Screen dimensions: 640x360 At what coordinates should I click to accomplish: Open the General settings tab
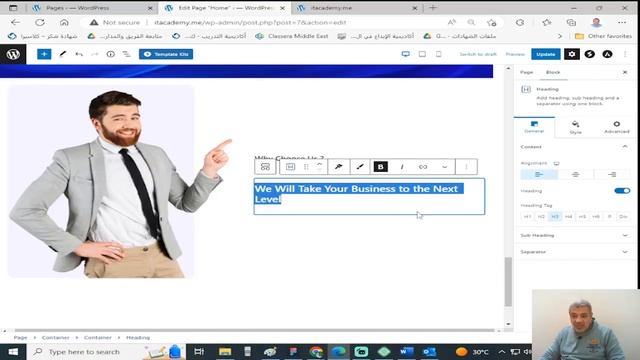[534, 127]
